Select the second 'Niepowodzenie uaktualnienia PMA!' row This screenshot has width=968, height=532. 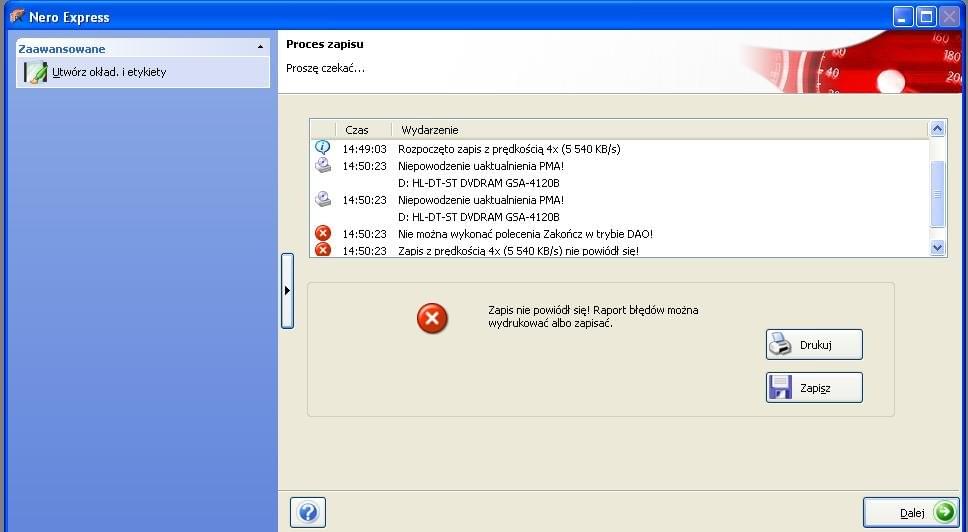point(619,200)
